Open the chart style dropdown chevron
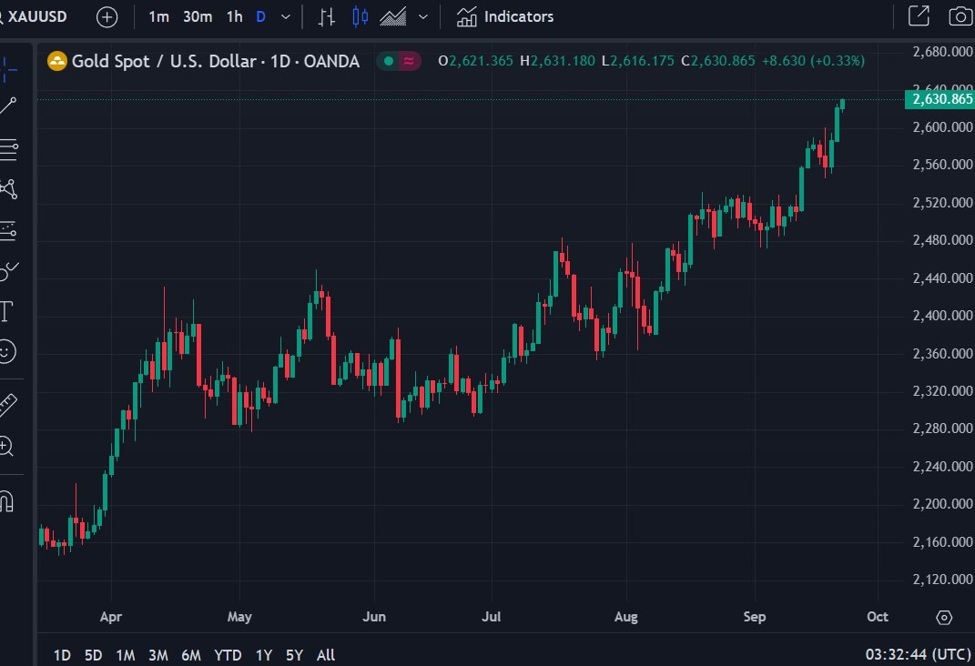This screenshot has width=975, height=666. [x=422, y=16]
